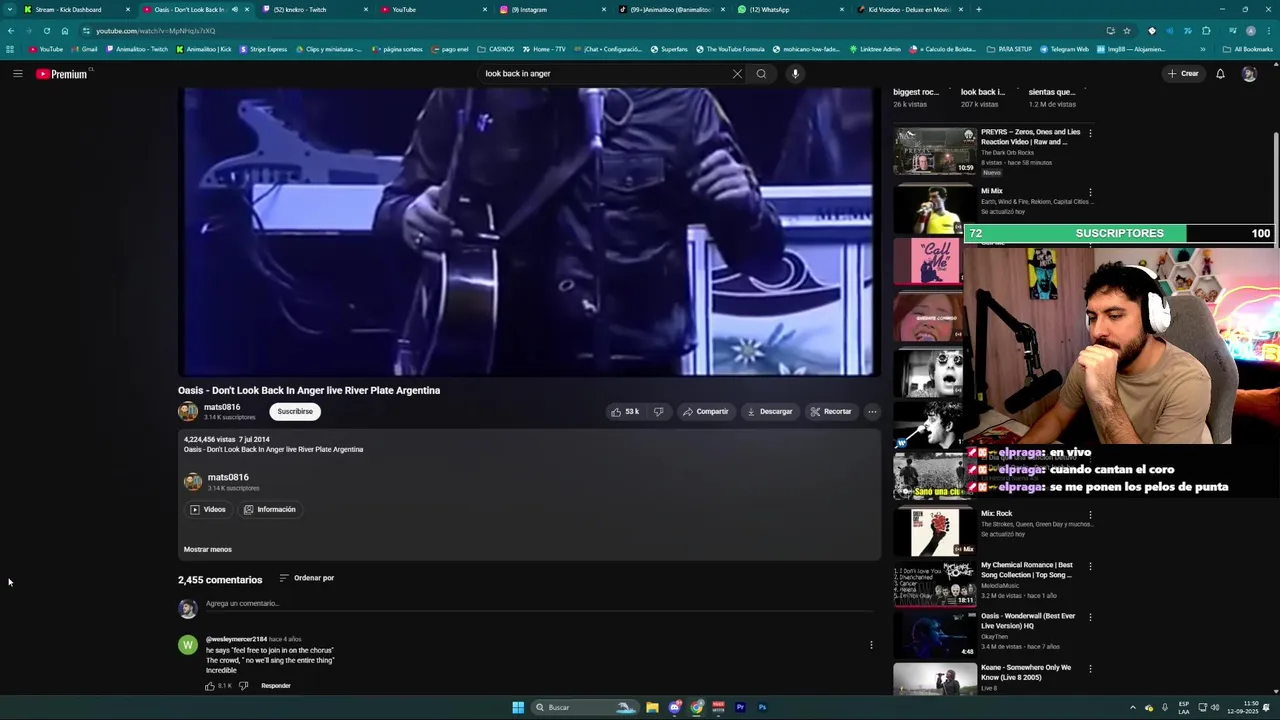Open mats0816 channel avatar beside the title

[188, 411]
